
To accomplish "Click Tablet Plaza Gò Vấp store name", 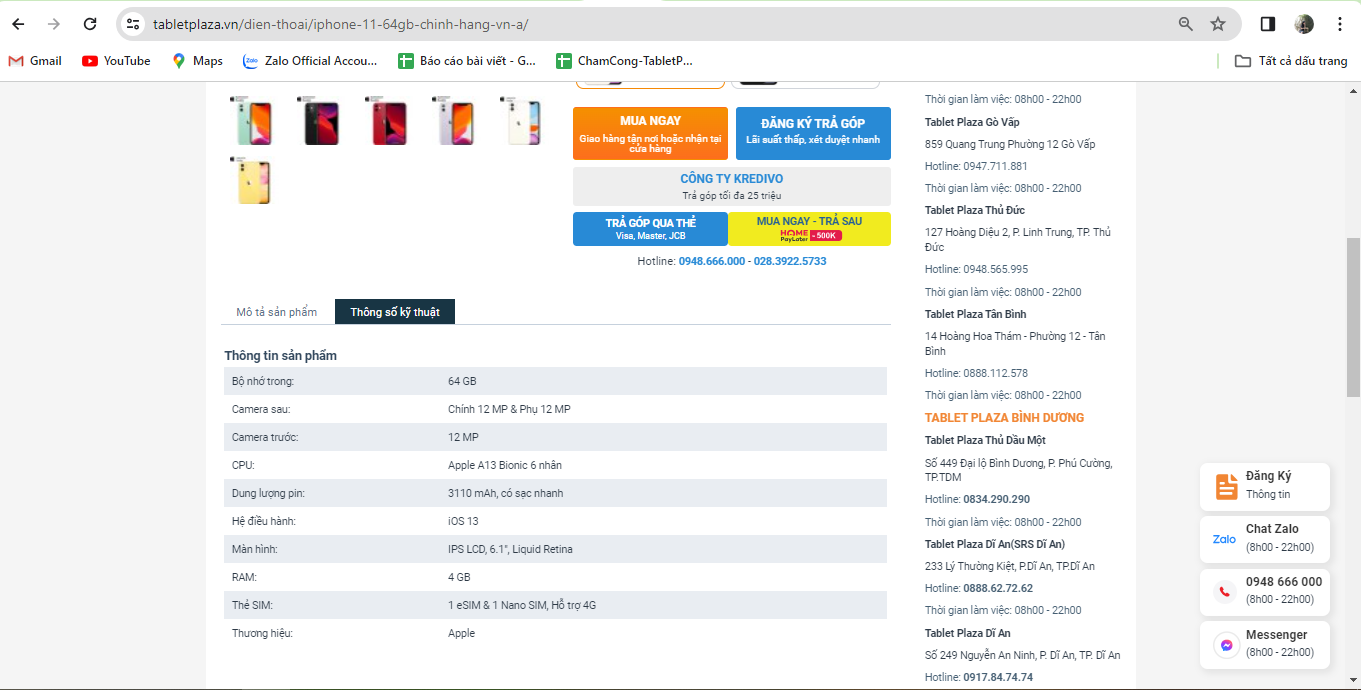I will tap(971, 122).
